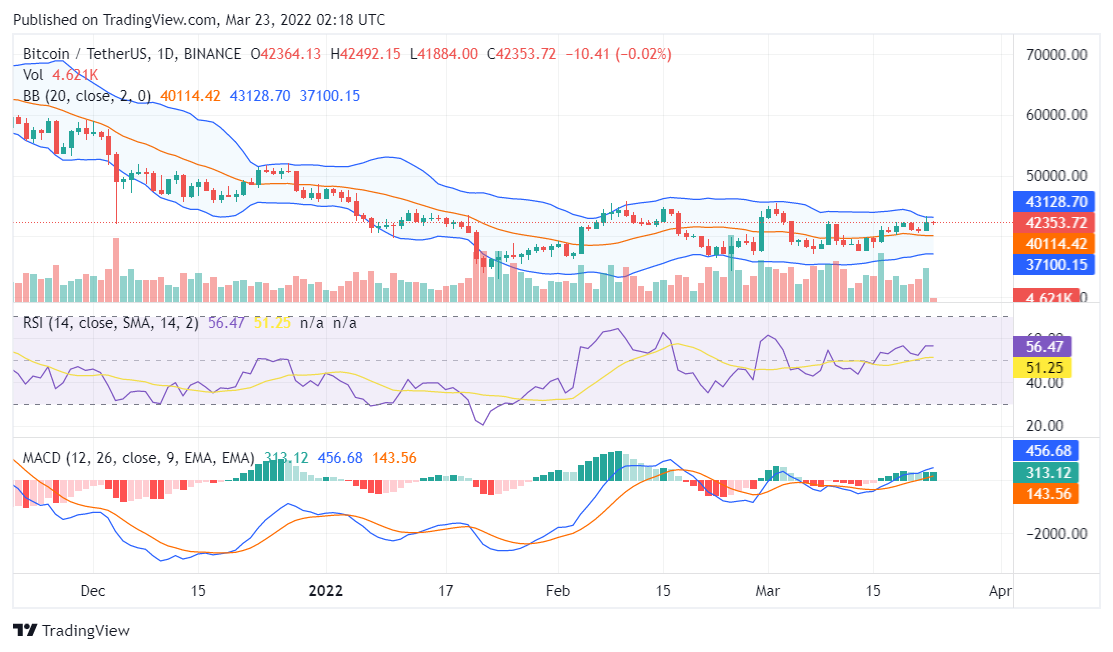Click the Feb label on the time axis
This screenshot has width=1113, height=652.
coord(558,591)
